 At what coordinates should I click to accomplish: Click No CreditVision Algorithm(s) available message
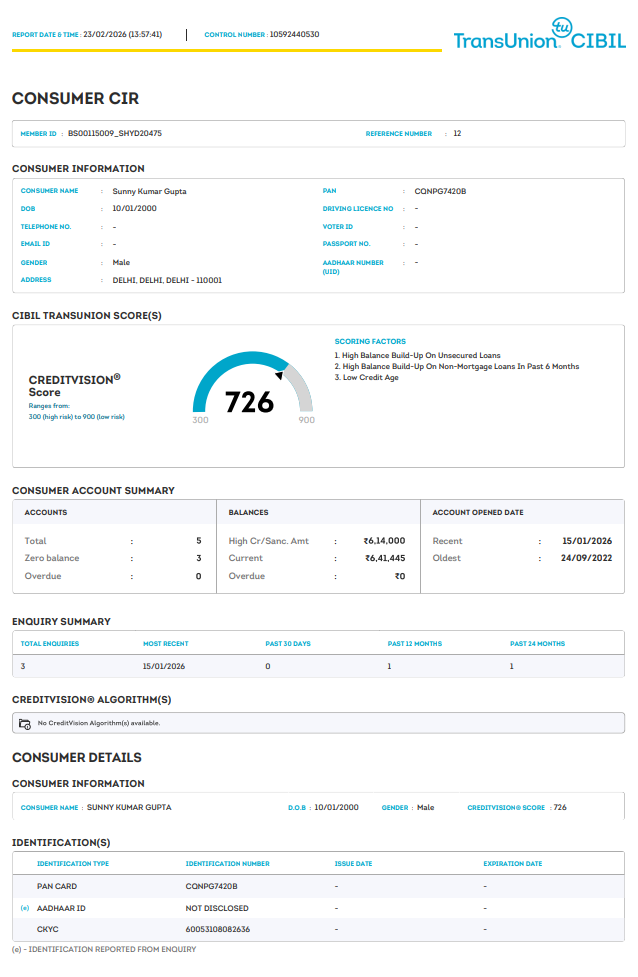click(x=99, y=723)
